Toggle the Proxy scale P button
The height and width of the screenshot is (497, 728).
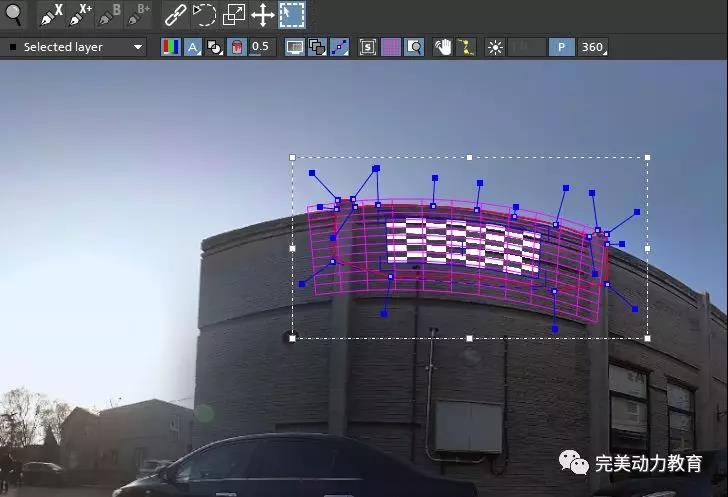(x=561, y=47)
